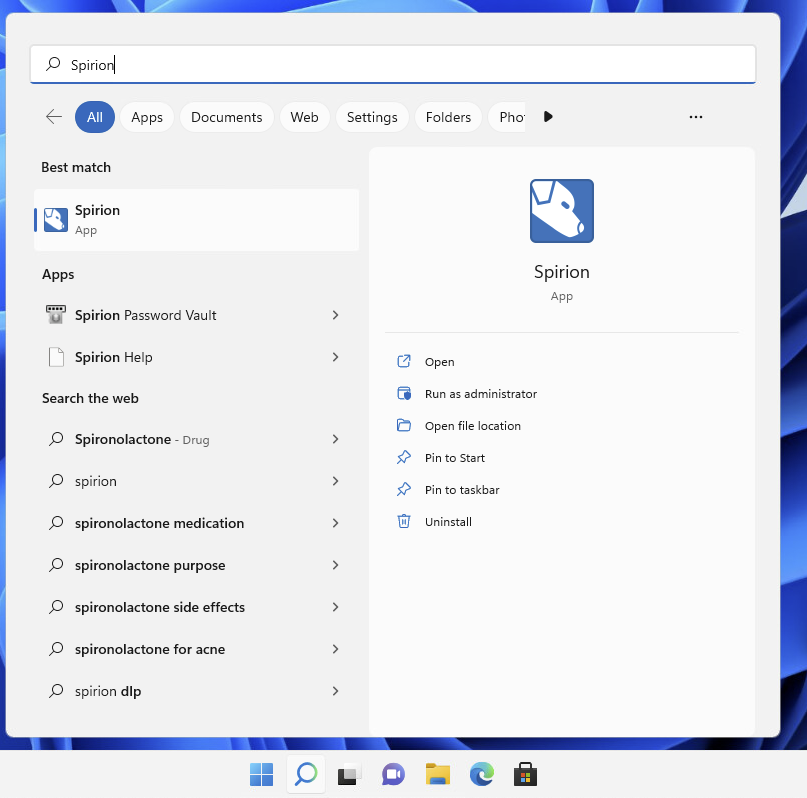Click the magnifier icon in the search box
807x798 pixels.
pos(53,64)
